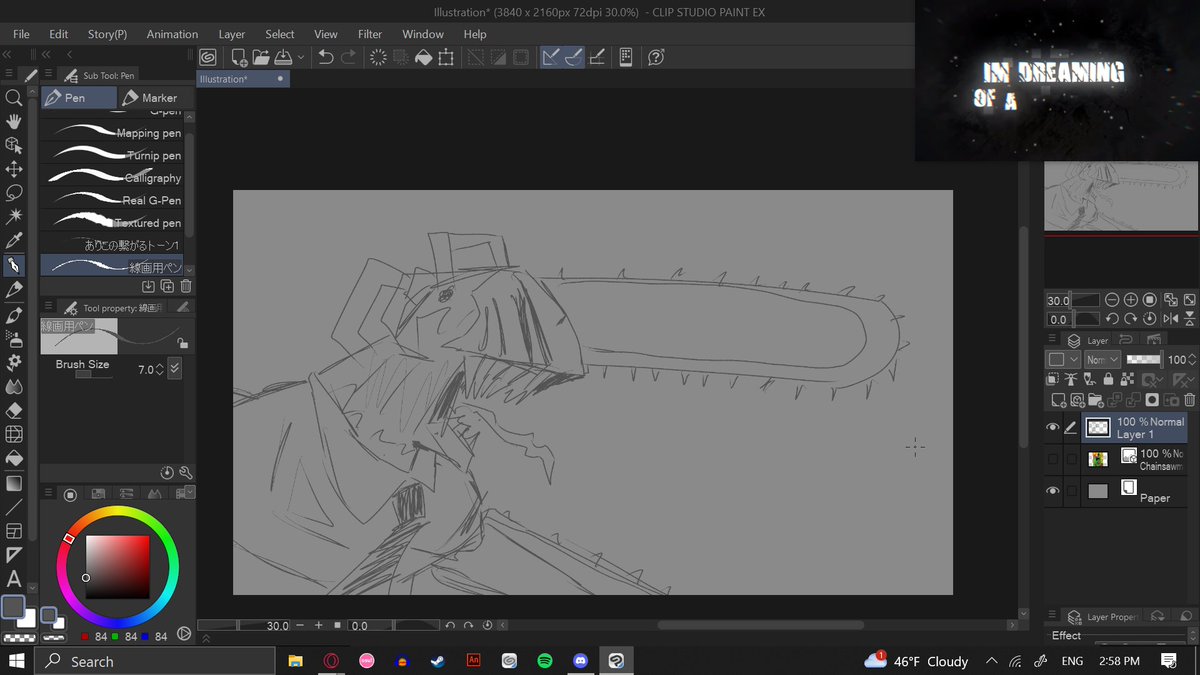Choose the Turnip pen brush

point(112,155)
